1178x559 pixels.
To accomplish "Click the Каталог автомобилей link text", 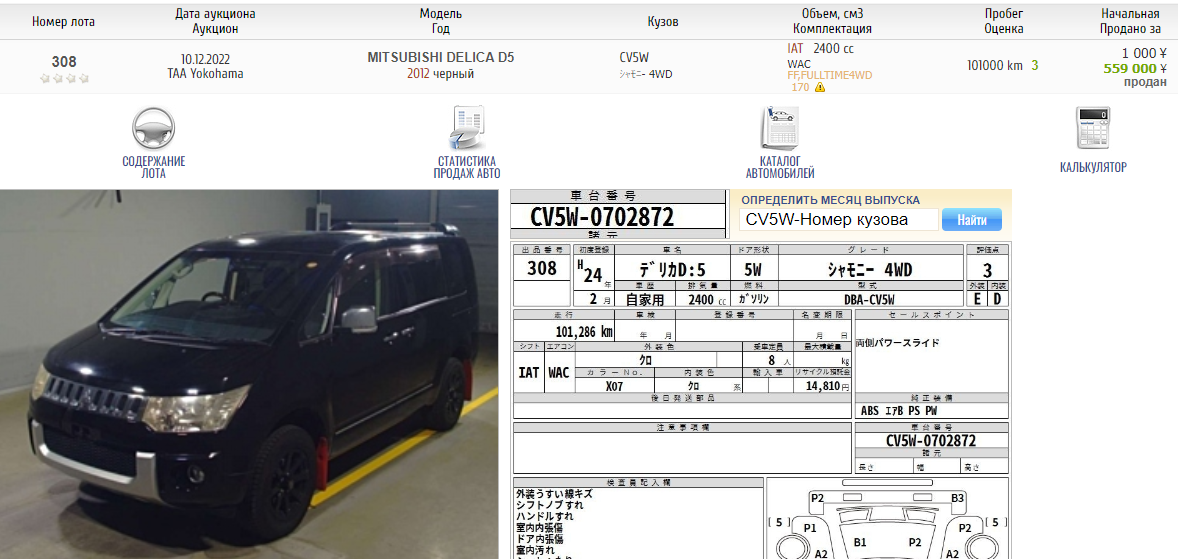I will (x=780, y=167).
